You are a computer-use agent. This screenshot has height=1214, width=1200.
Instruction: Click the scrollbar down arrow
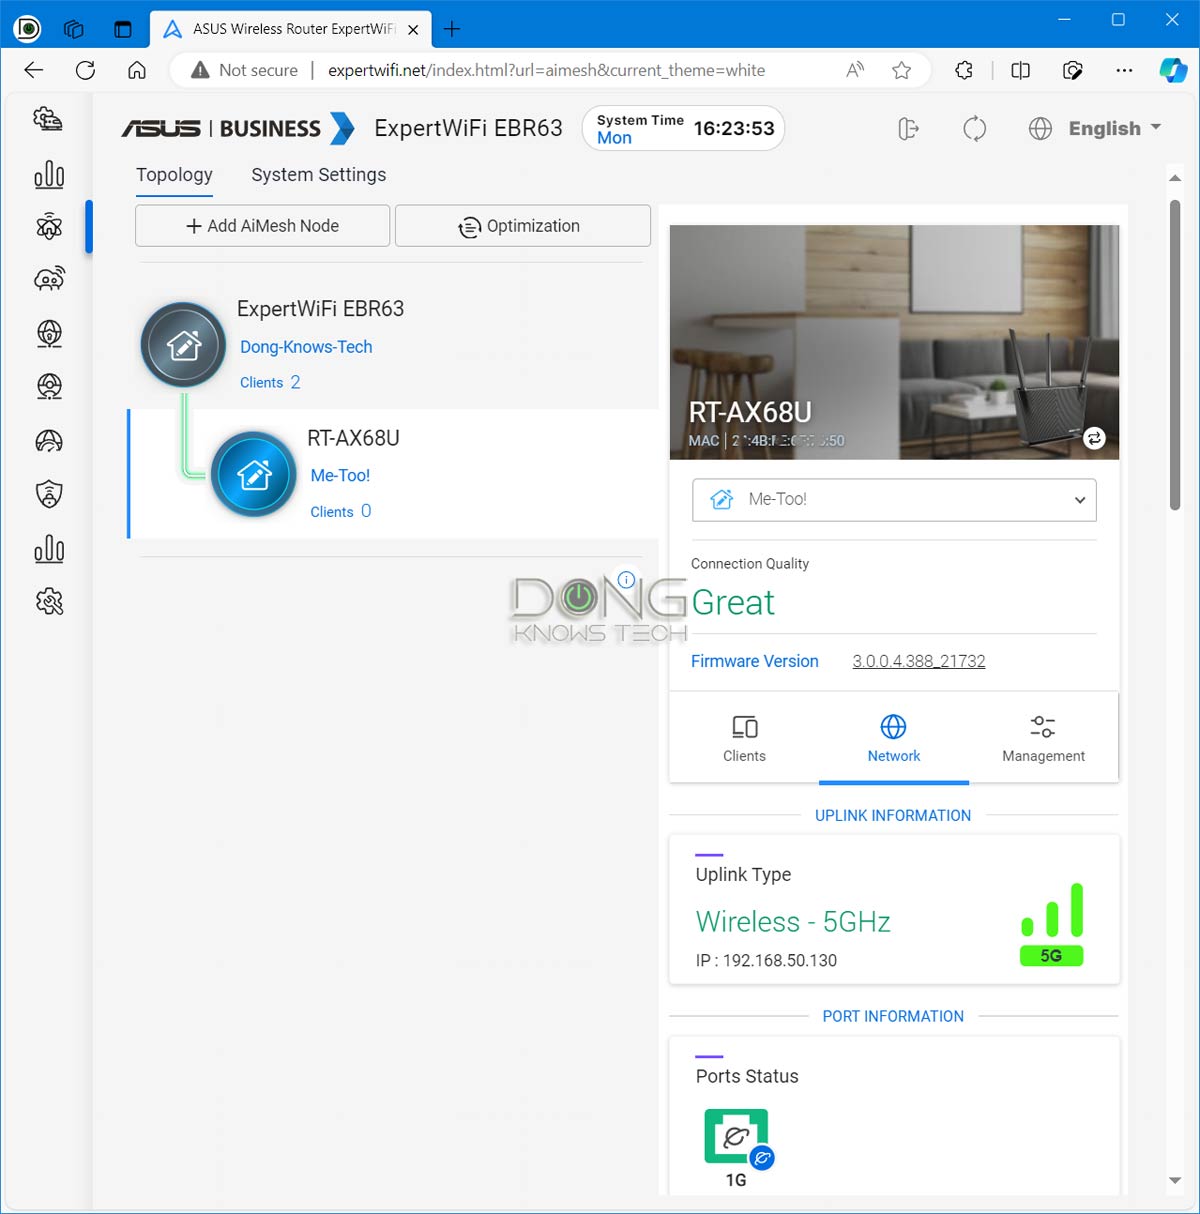pyautogui.click(x=1175, y=1181)
